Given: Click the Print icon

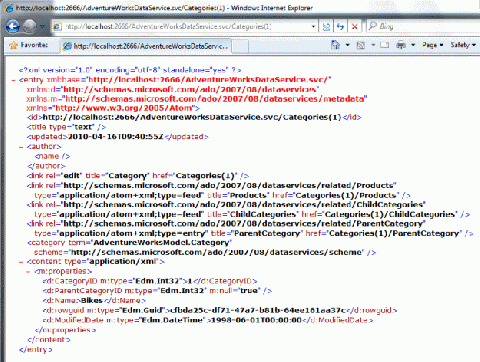Looking at the screenshot, I should (401, 45).
